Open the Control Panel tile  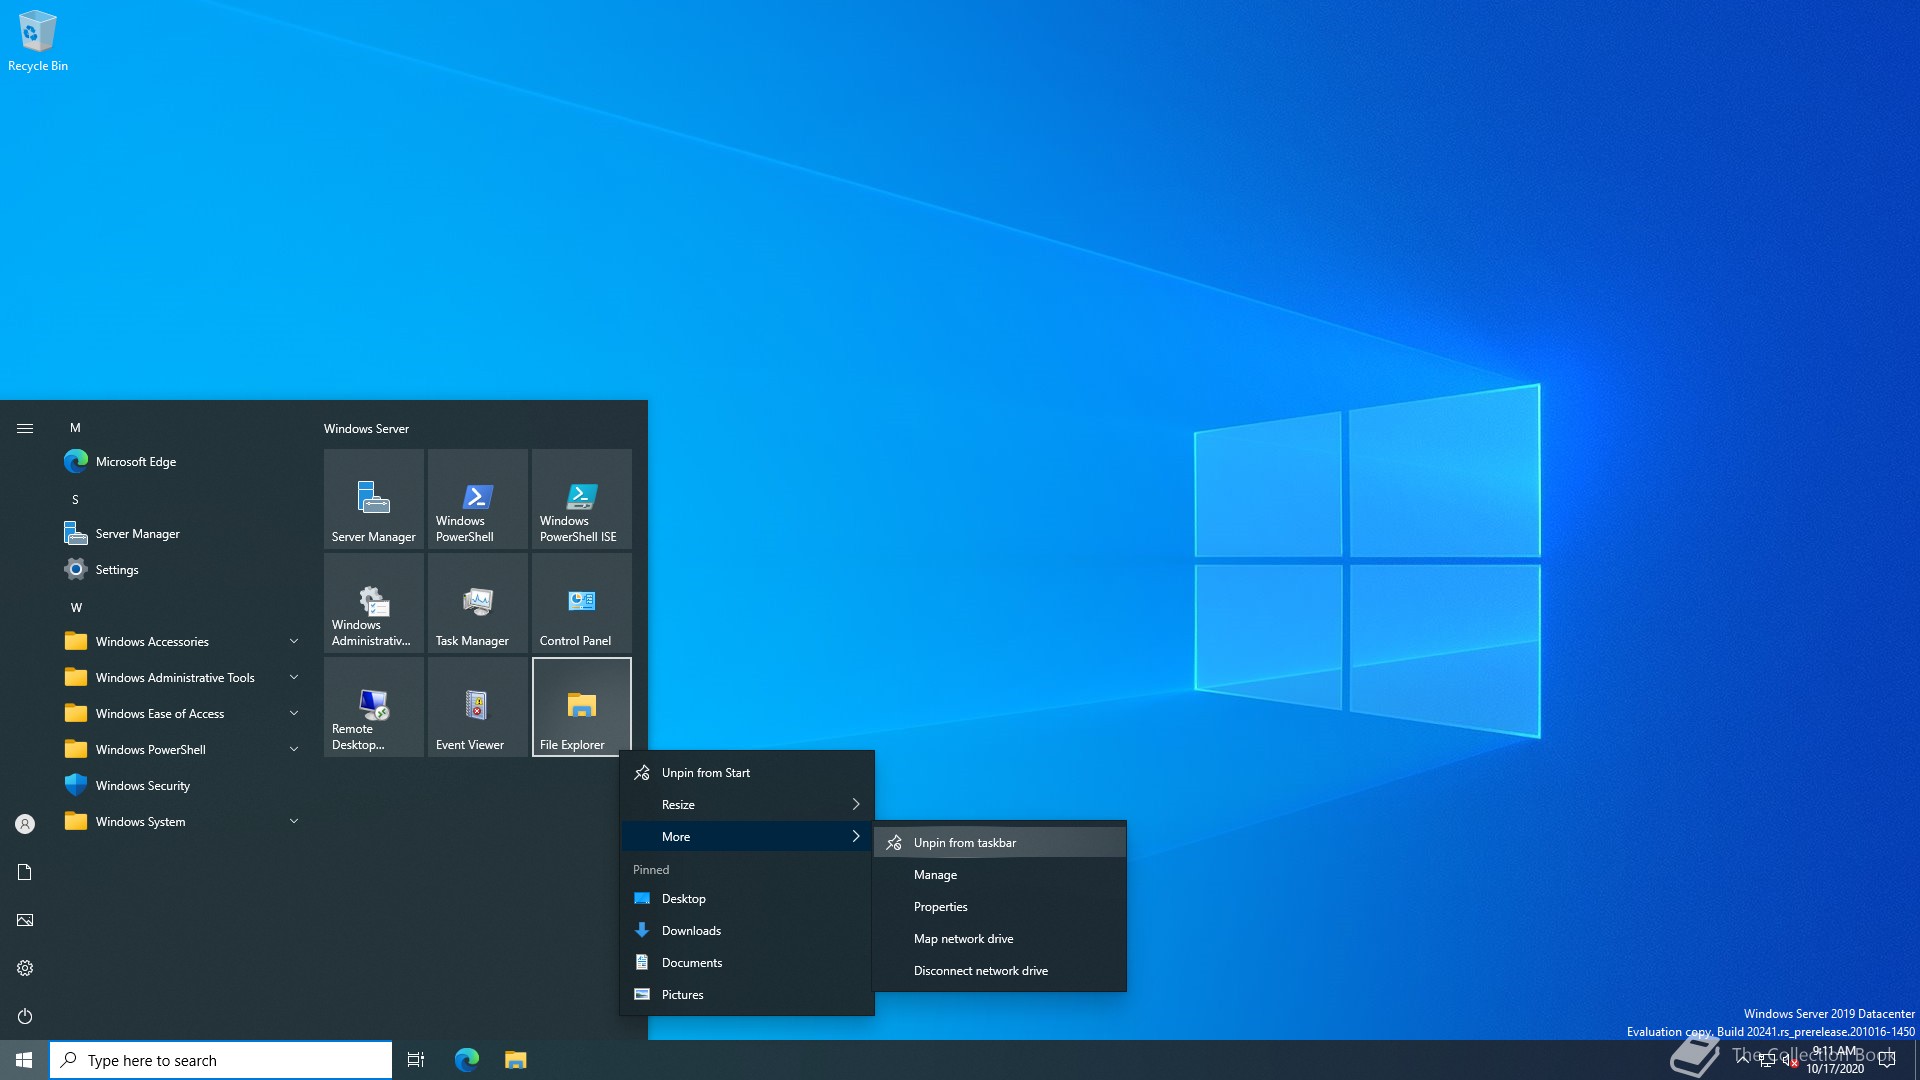582,602
